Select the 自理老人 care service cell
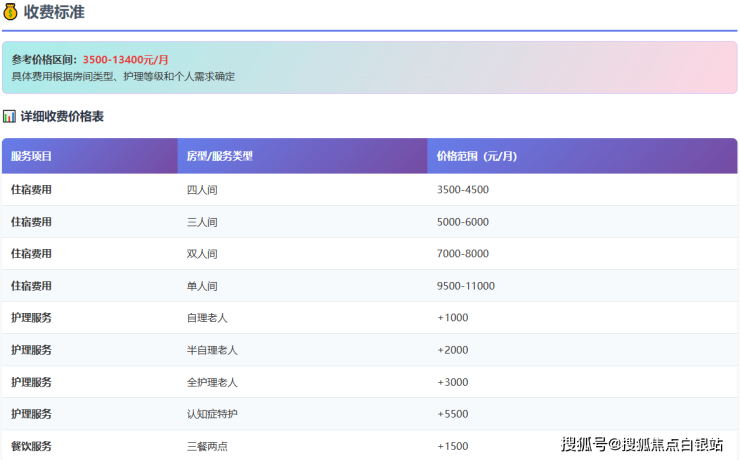This screenshot has width=740, height=460. click(207, 318)
